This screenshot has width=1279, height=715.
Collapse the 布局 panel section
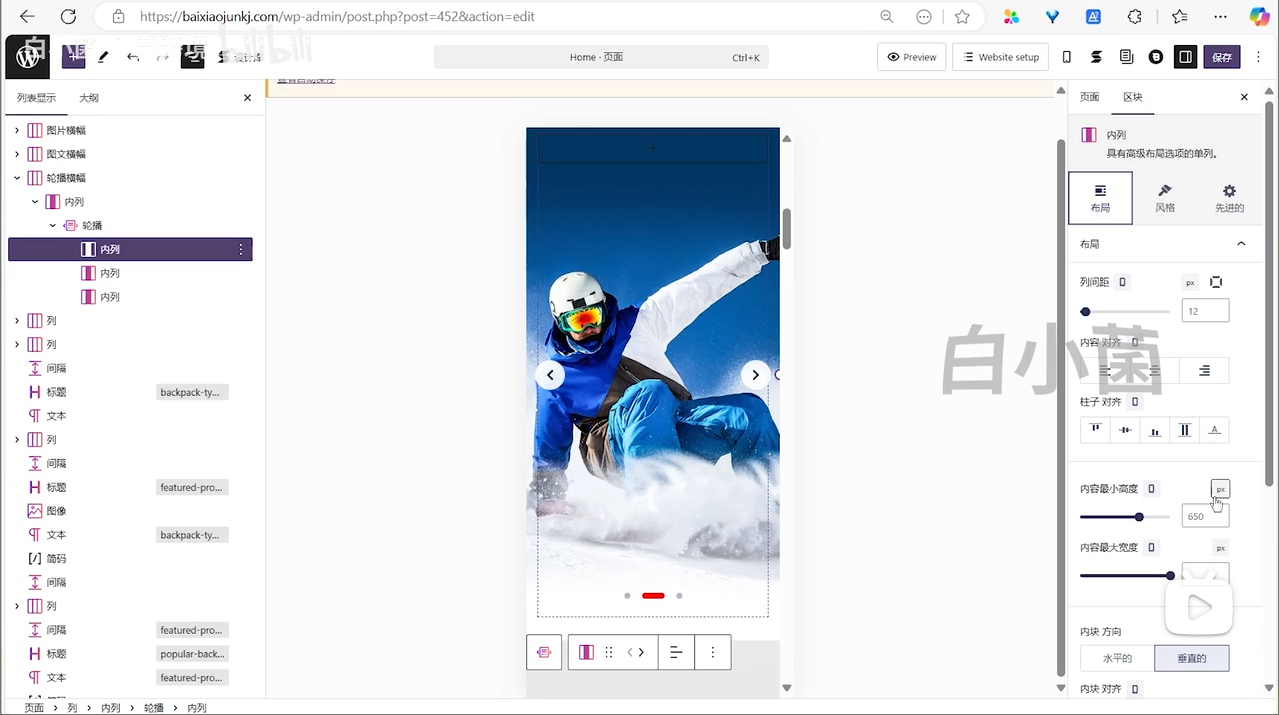click(x=1241, y=244)
